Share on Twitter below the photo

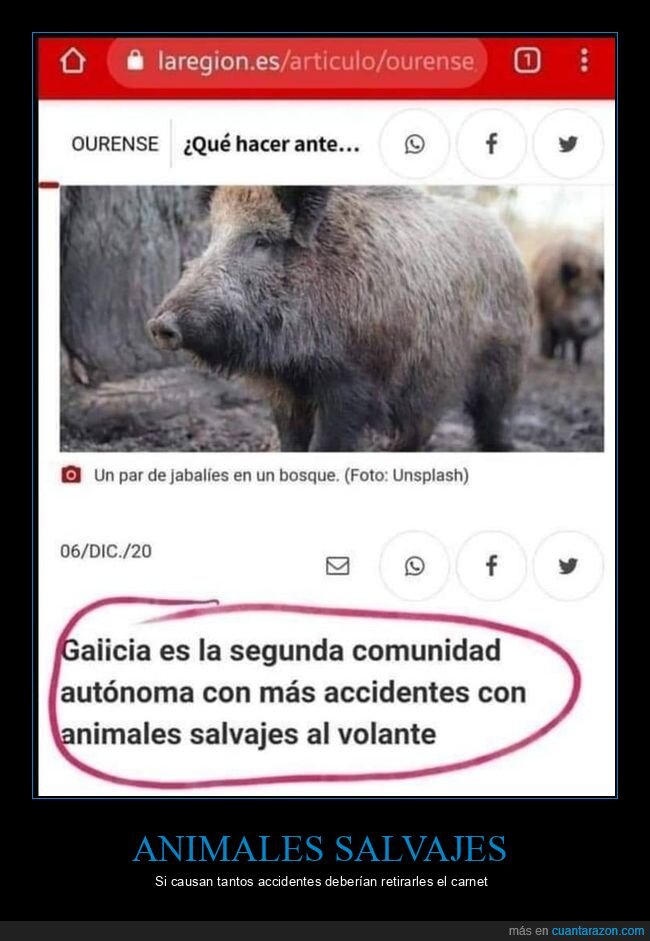(x=568, y=566)
